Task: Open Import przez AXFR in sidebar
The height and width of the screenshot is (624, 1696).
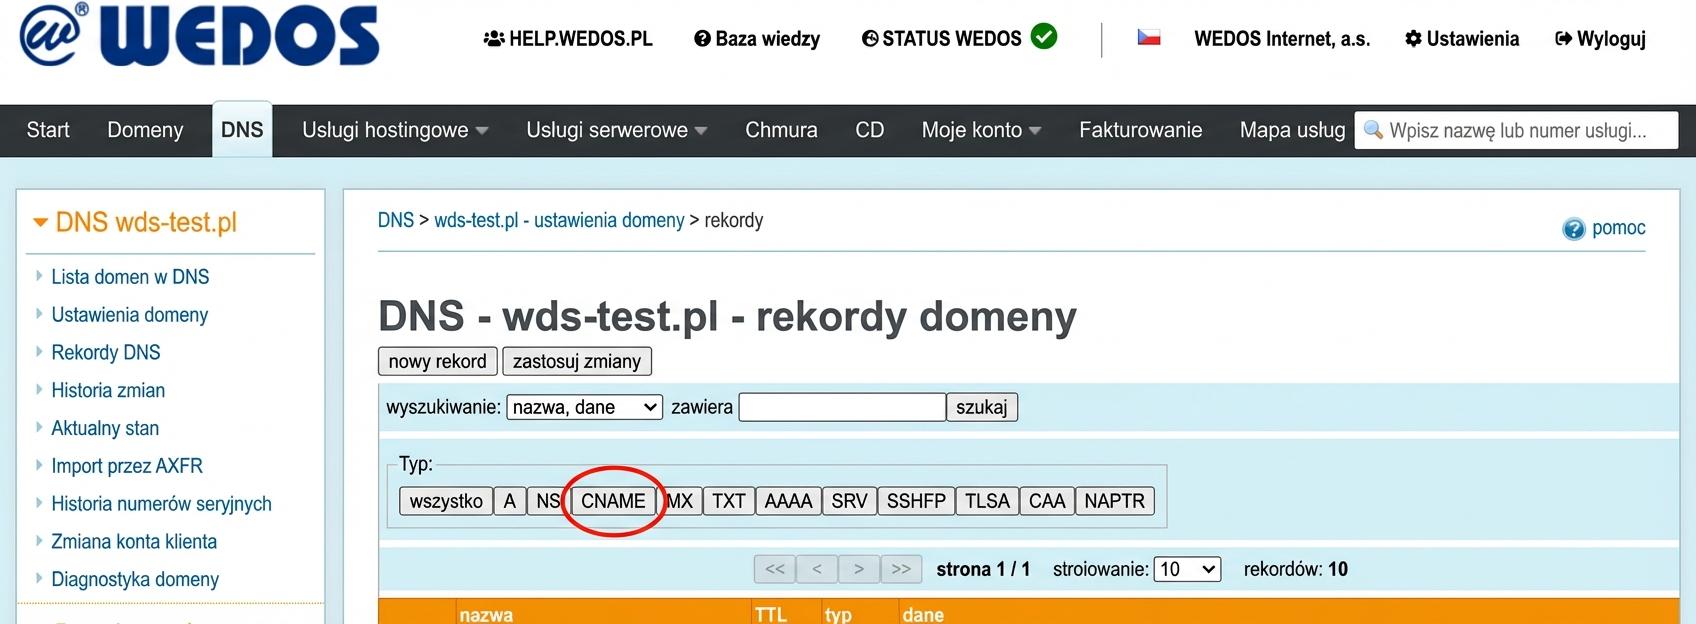Action: [x=127, y=466]
